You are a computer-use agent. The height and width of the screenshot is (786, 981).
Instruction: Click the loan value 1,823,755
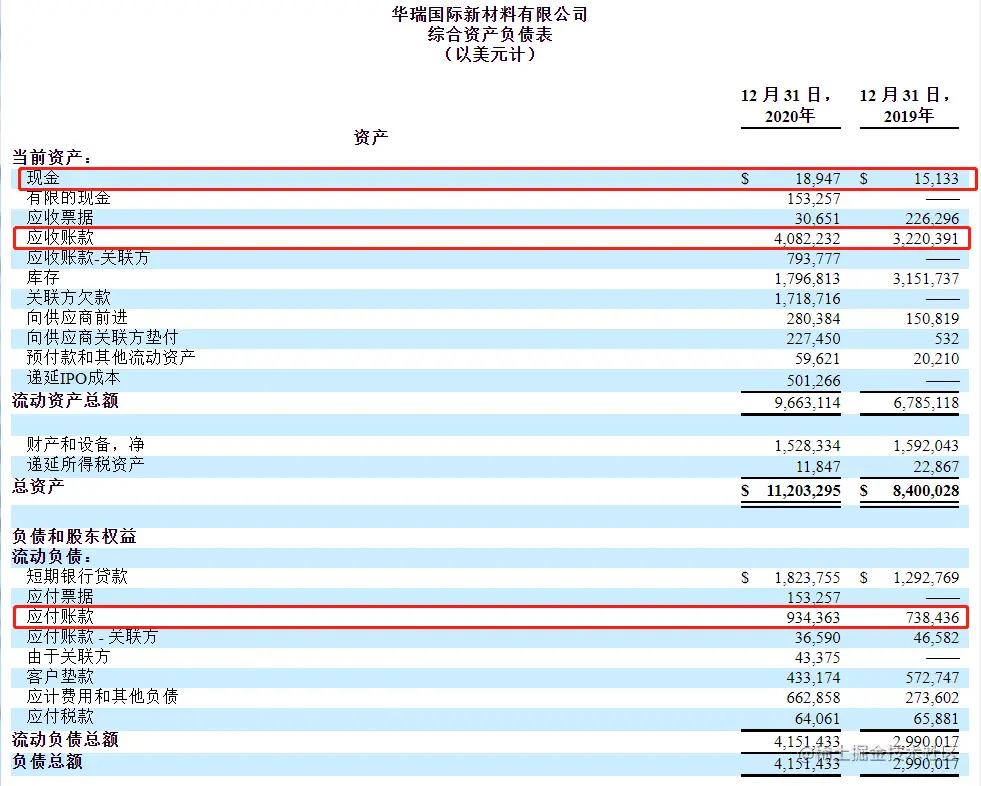coord(807,578)
